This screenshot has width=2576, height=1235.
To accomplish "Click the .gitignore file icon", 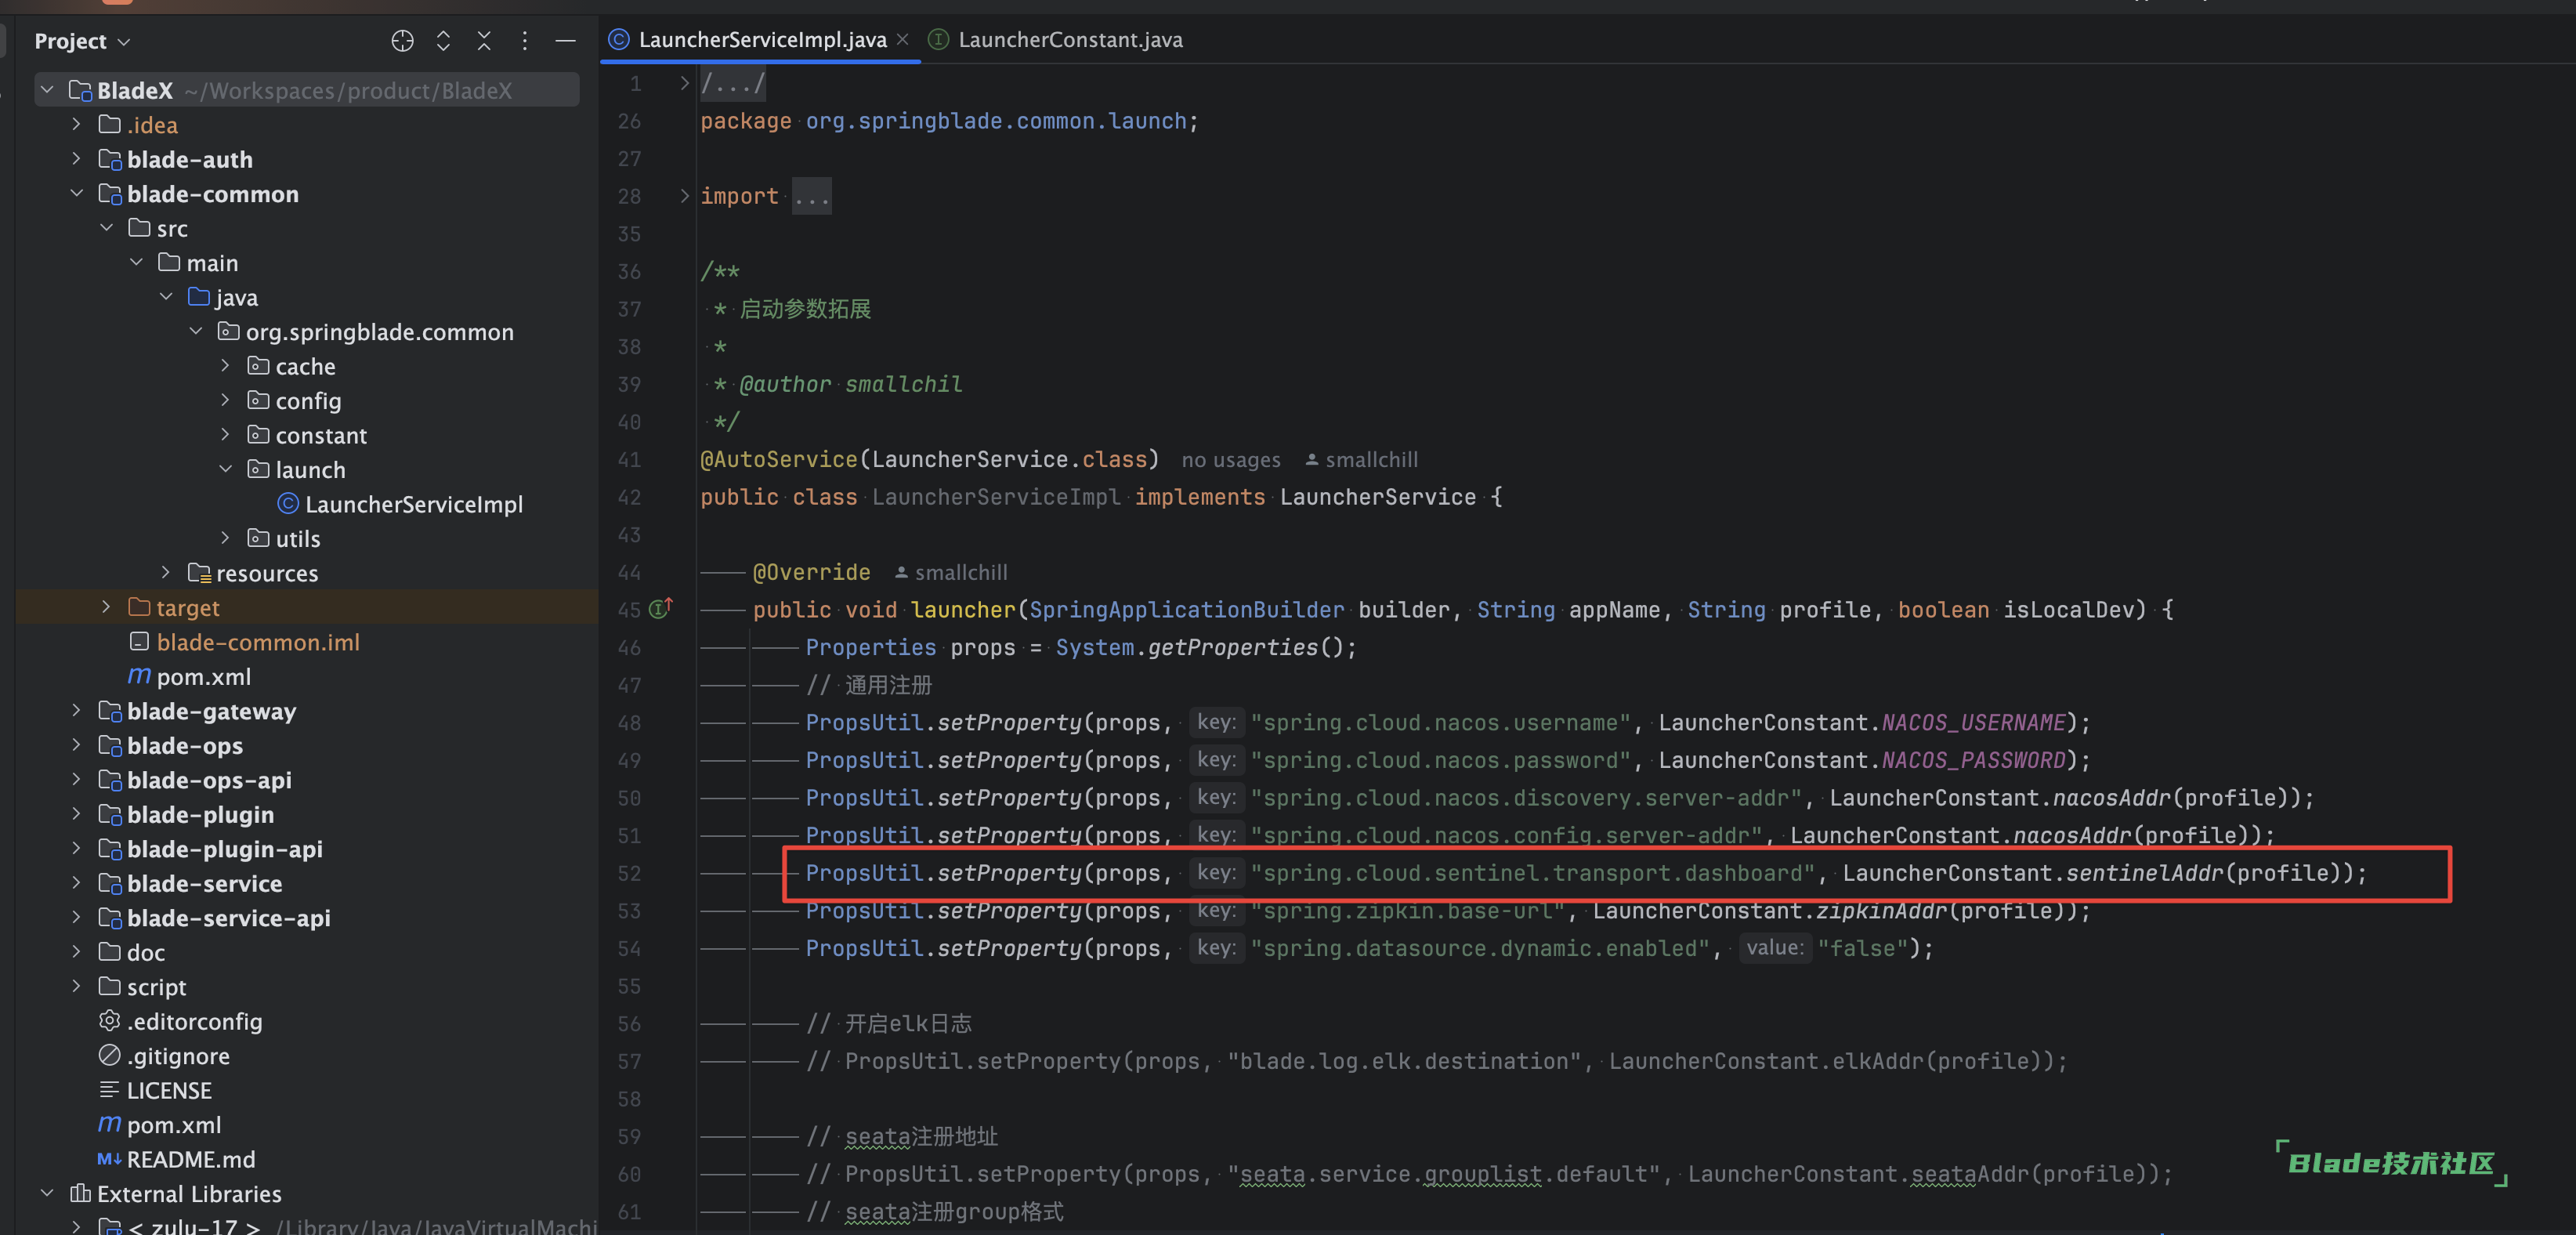I will pos(110,1055).
